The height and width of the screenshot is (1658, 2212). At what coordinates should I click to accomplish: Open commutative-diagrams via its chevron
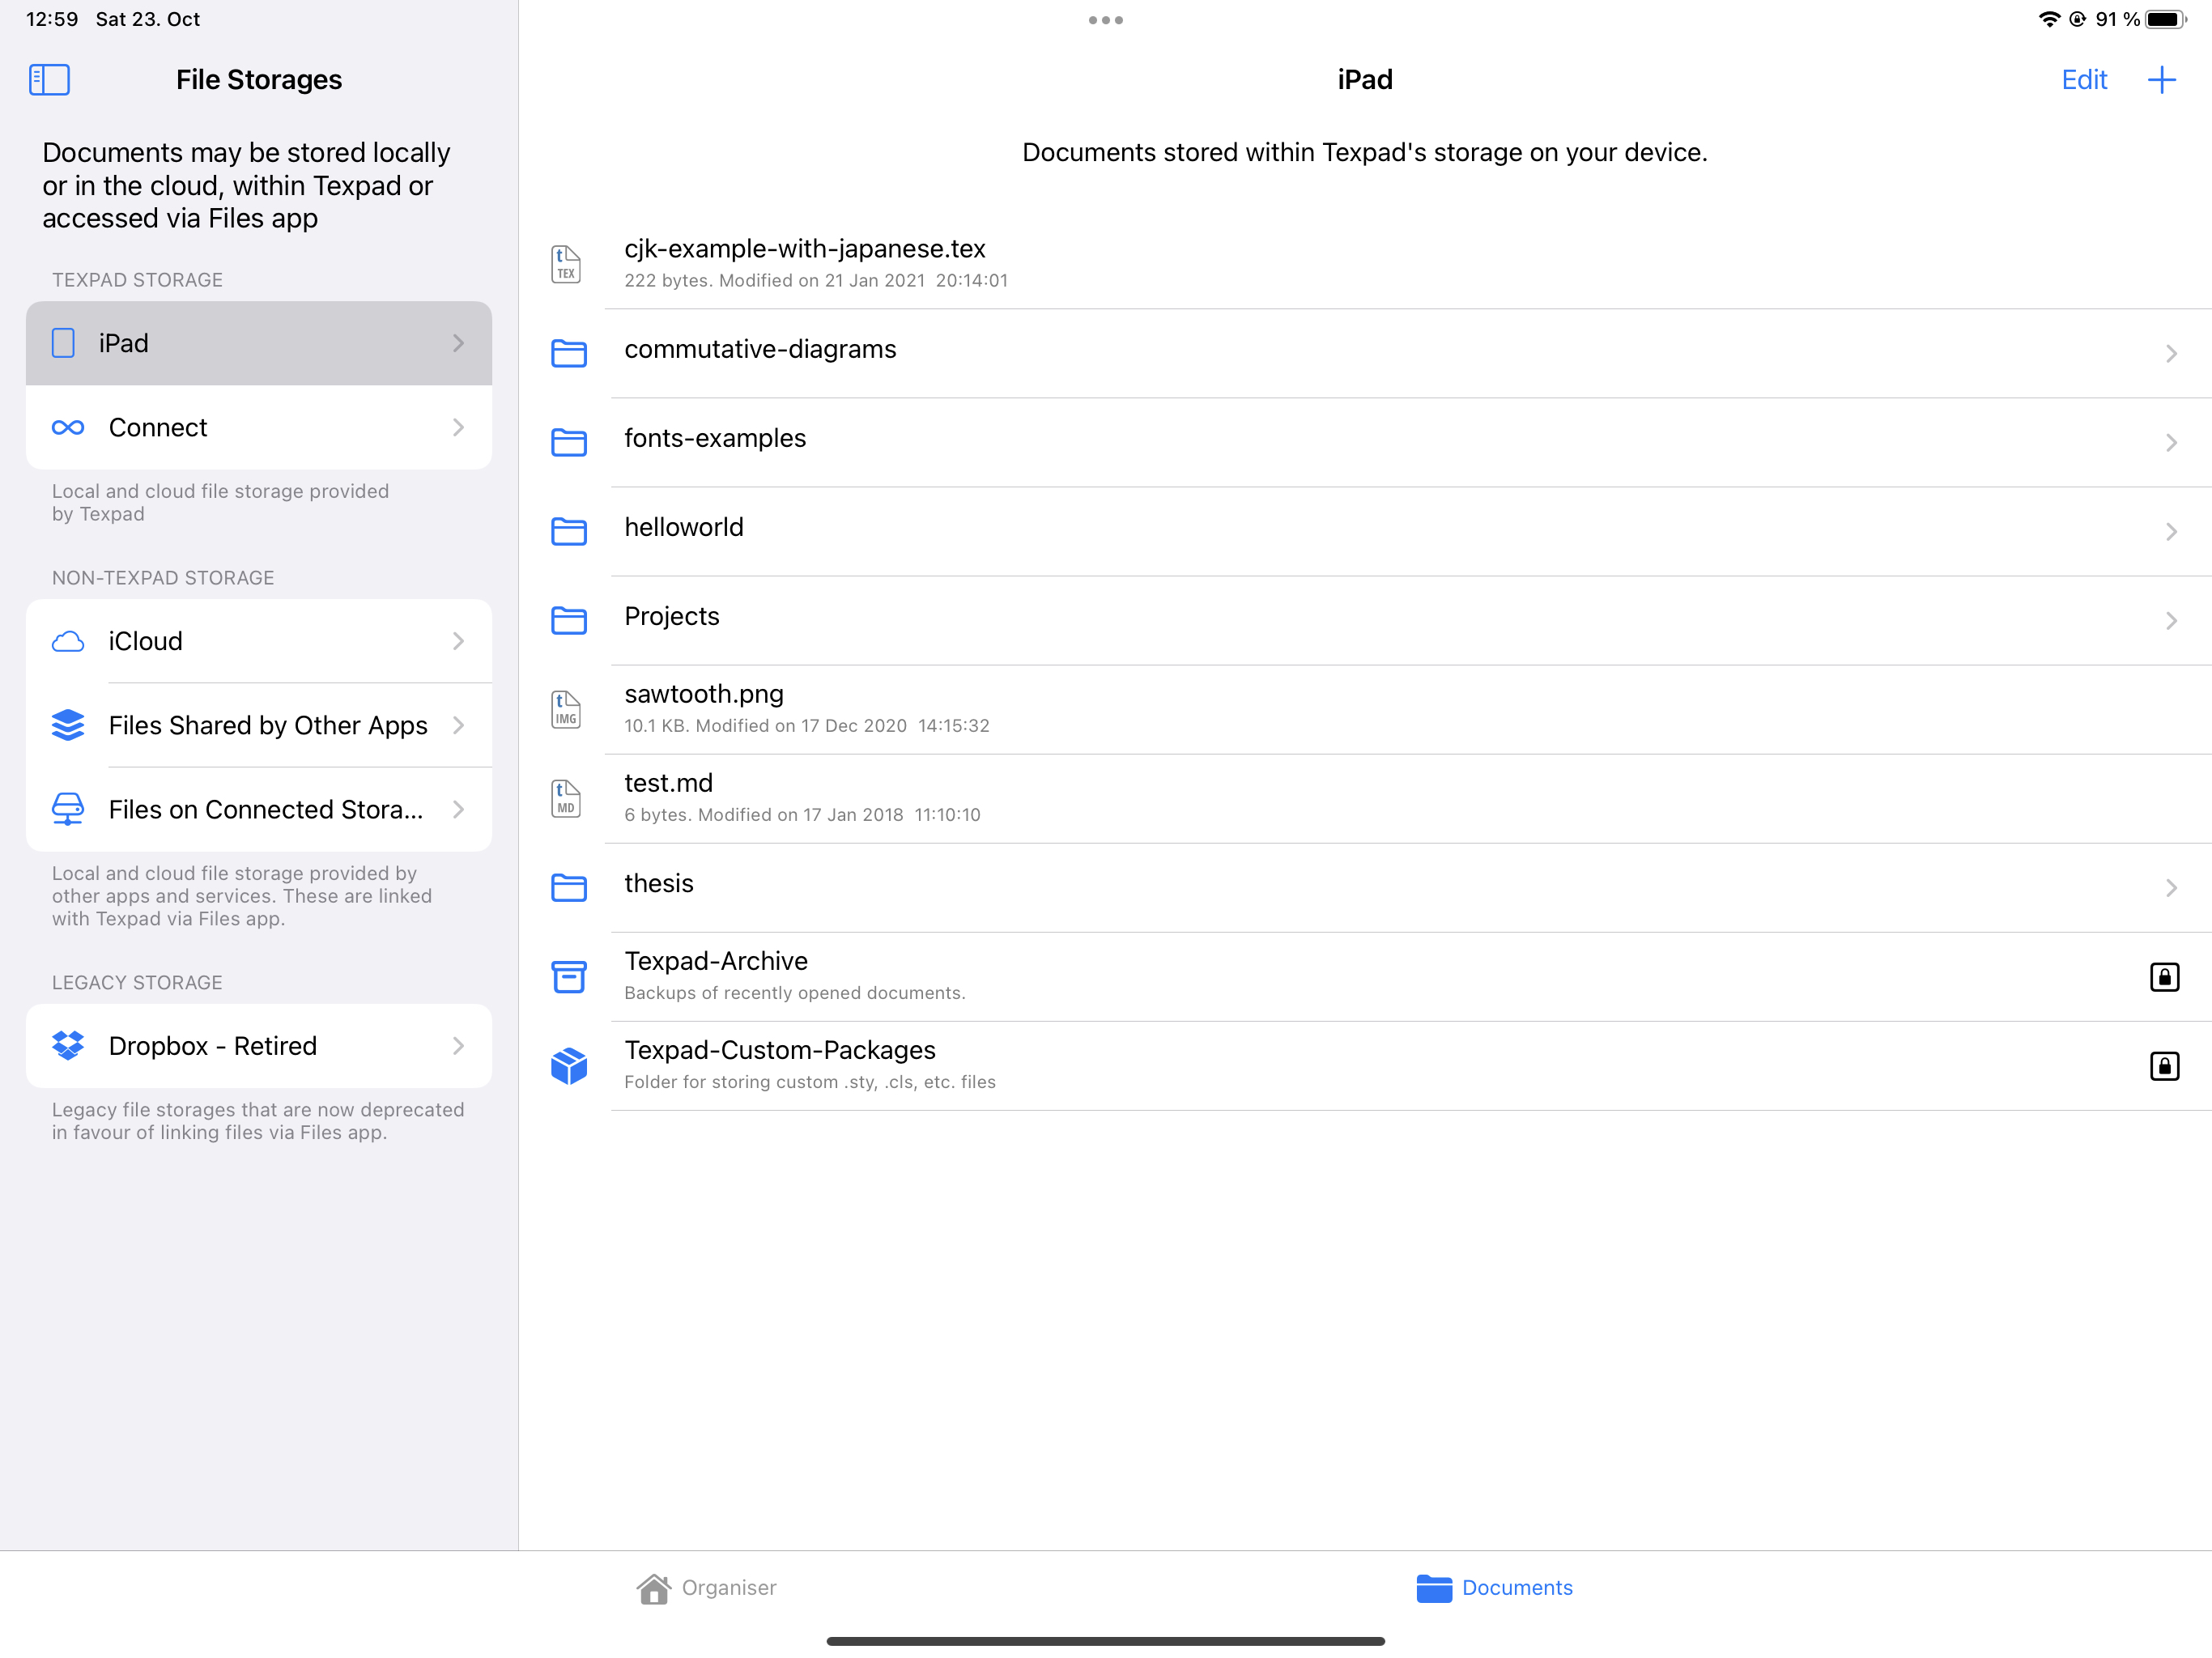pos(2171,353)
